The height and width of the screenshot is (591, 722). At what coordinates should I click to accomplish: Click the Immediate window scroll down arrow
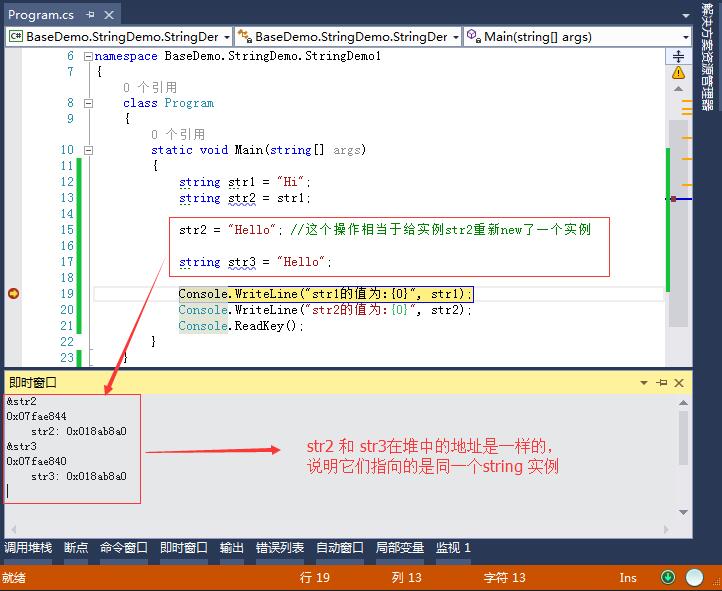683,512
